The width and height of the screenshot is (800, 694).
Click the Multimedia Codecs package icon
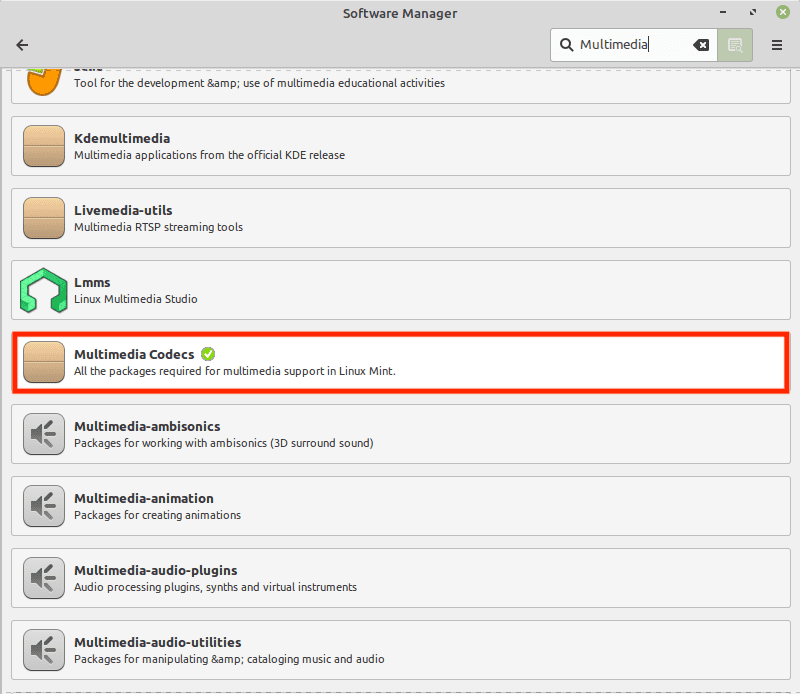(44, 362)
